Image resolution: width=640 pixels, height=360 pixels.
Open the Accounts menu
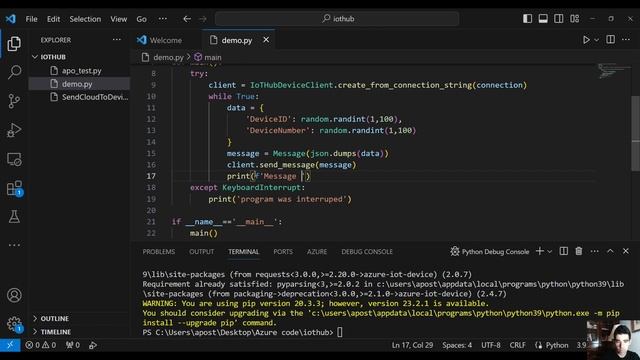click(14, 295)
